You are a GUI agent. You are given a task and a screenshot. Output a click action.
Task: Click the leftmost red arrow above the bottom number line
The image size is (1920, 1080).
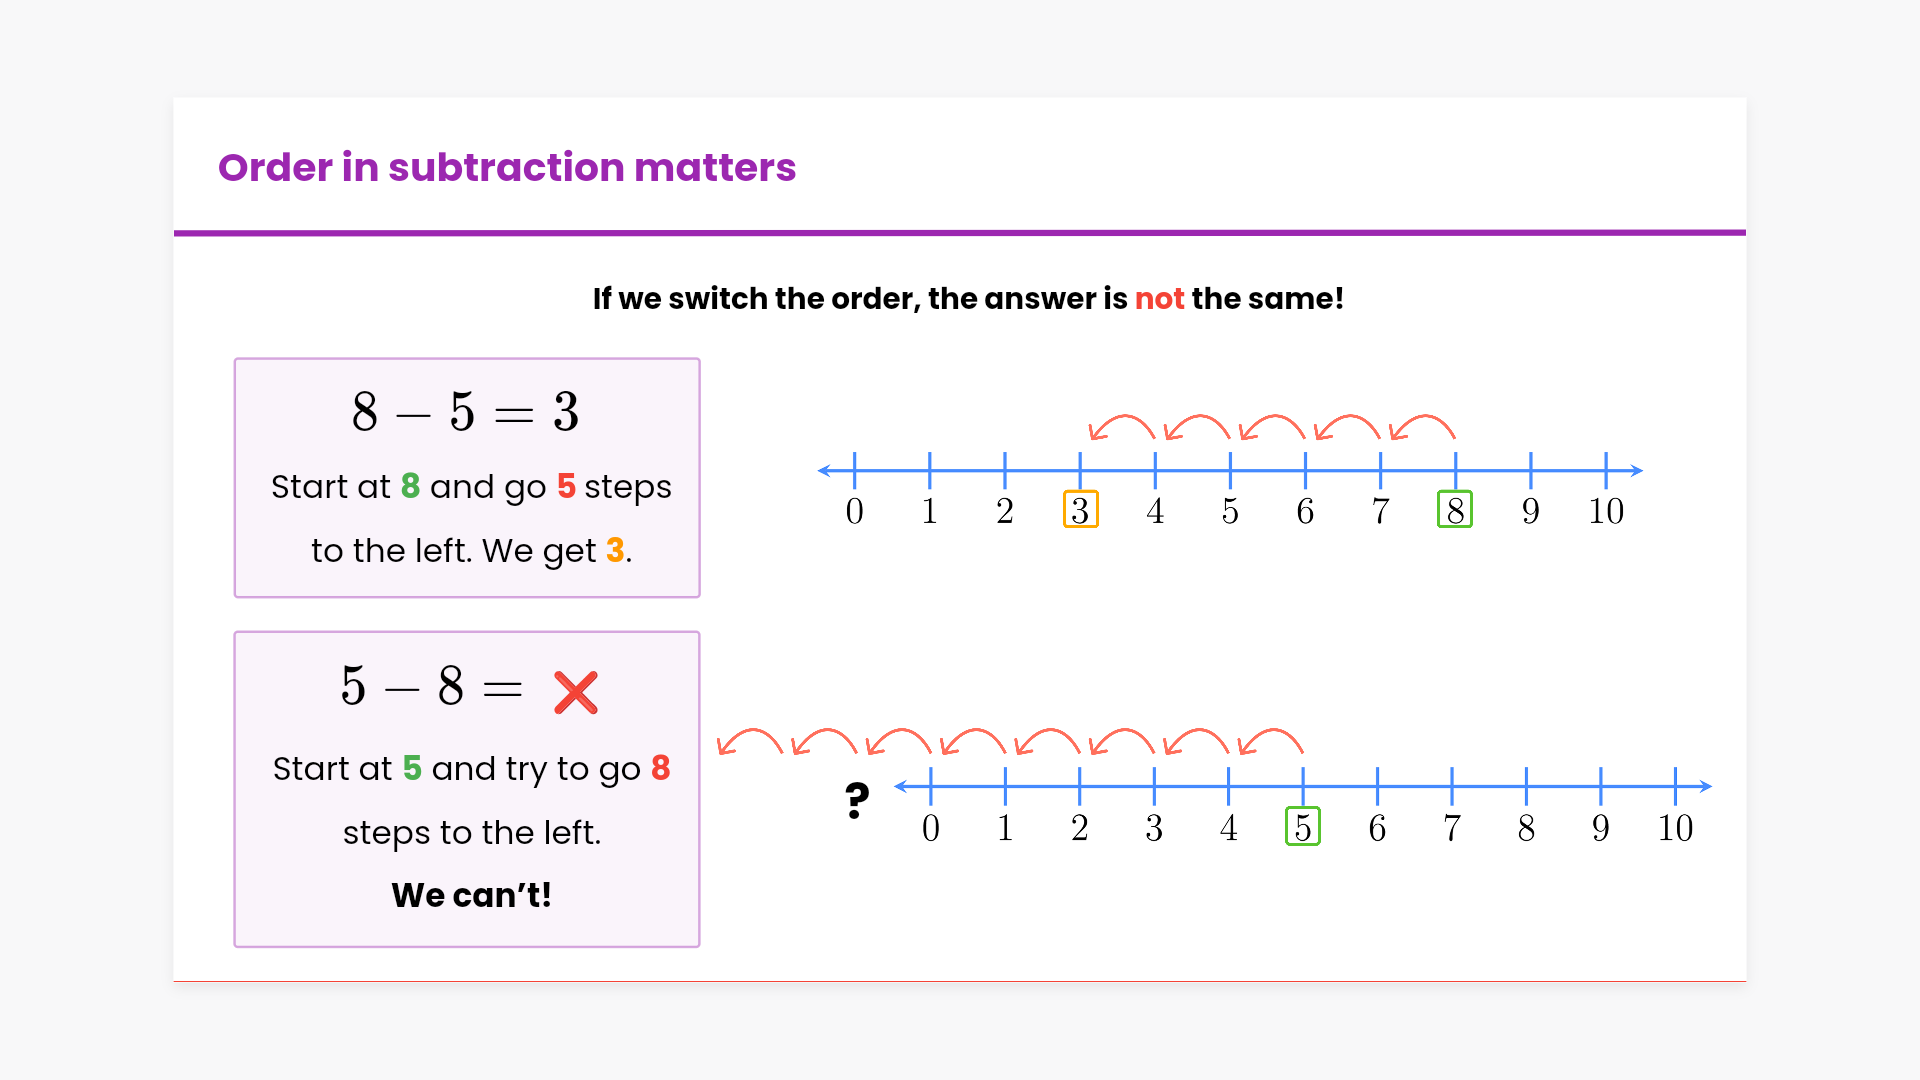click(x=749, y=741)
